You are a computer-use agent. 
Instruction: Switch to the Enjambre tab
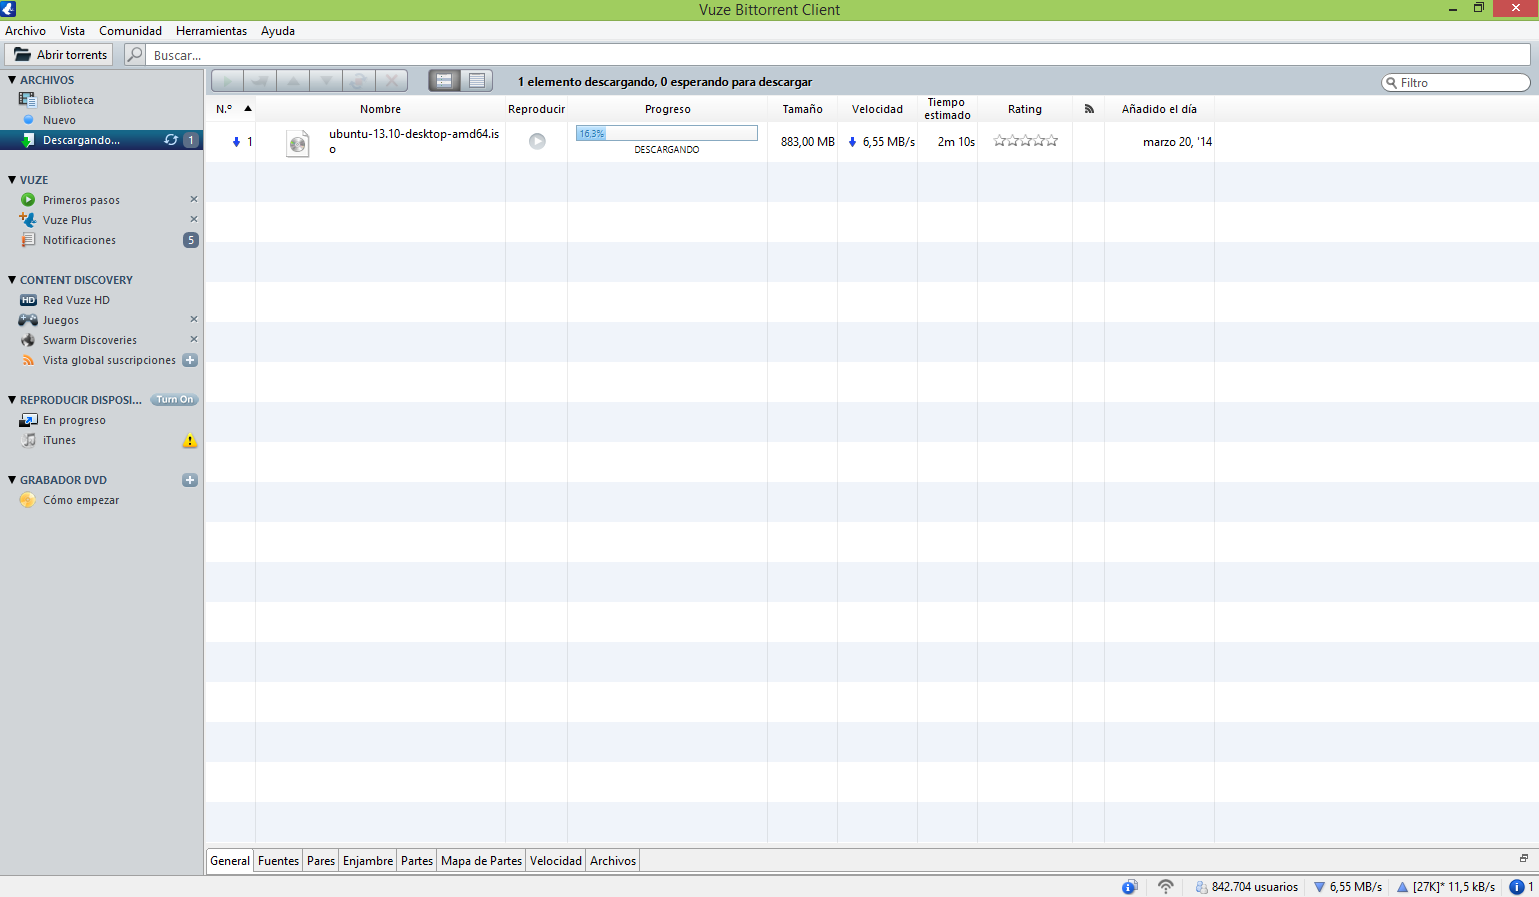[368, 861]
